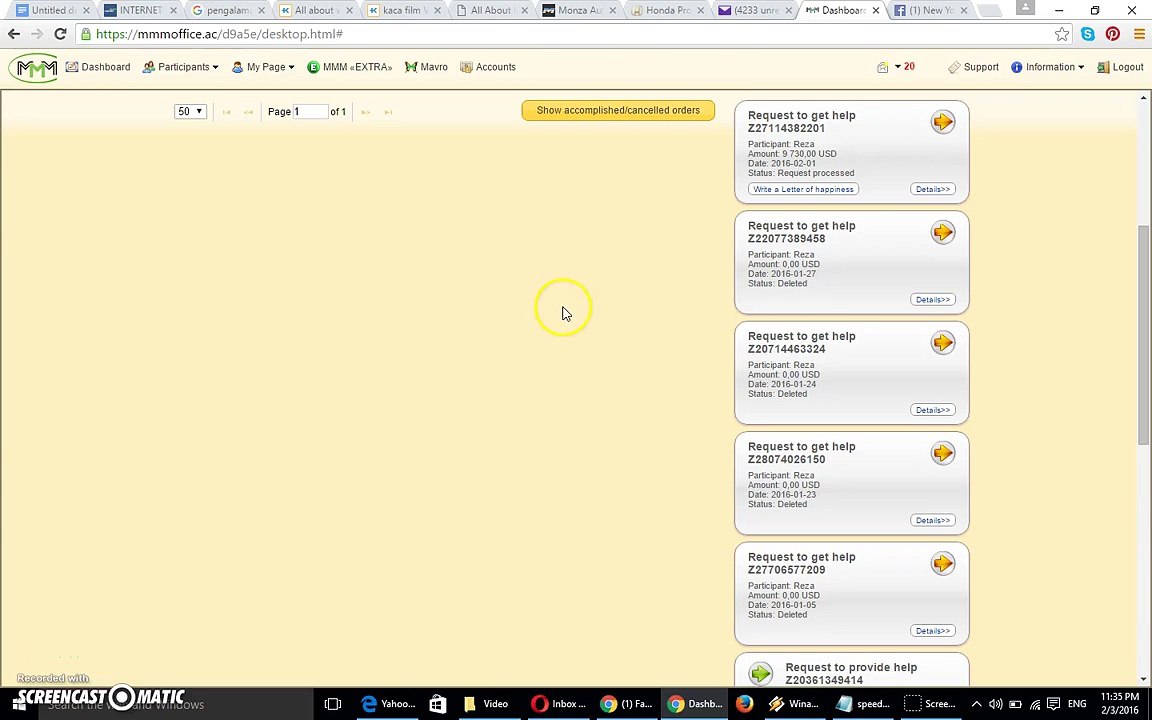Screen dimensions: 1152x720
Task: Click the volume icon in system tray
Action: click(996, 704)
